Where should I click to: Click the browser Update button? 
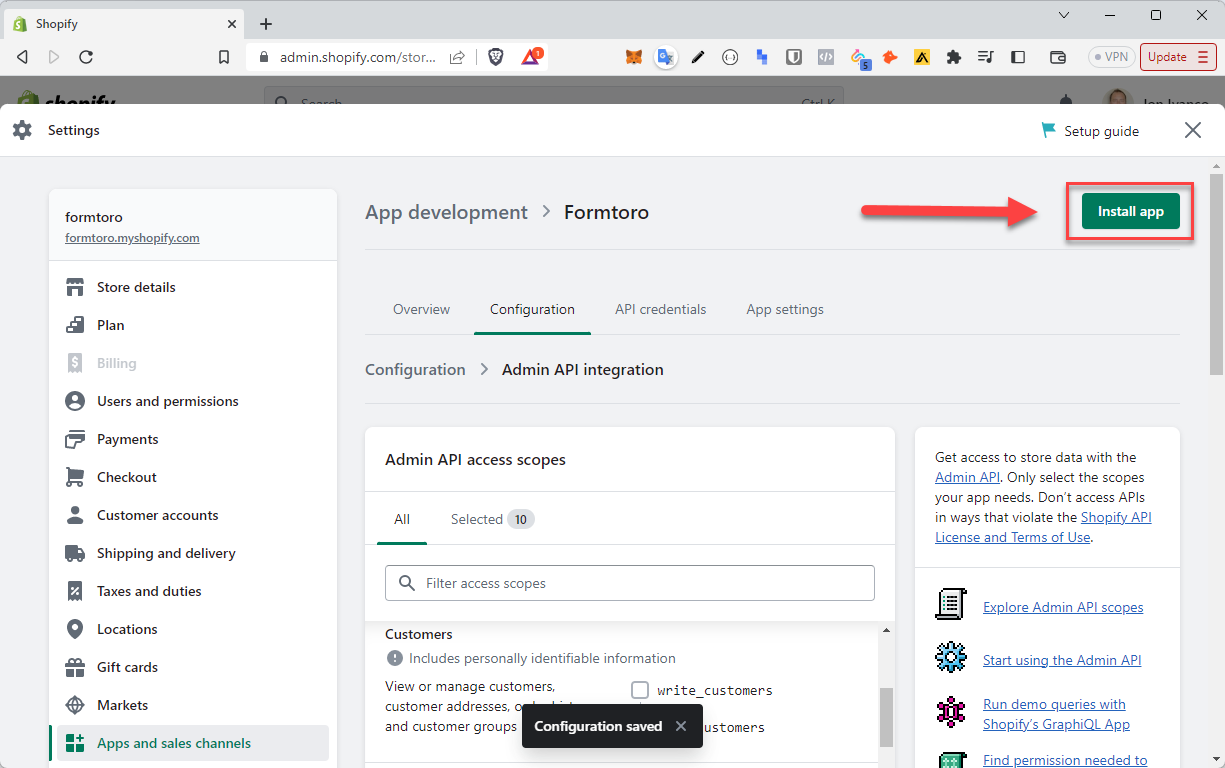pos(1177,57)
